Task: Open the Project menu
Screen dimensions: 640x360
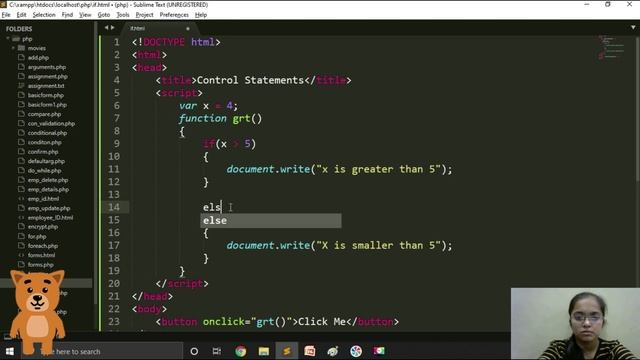Action: (144, 15)
